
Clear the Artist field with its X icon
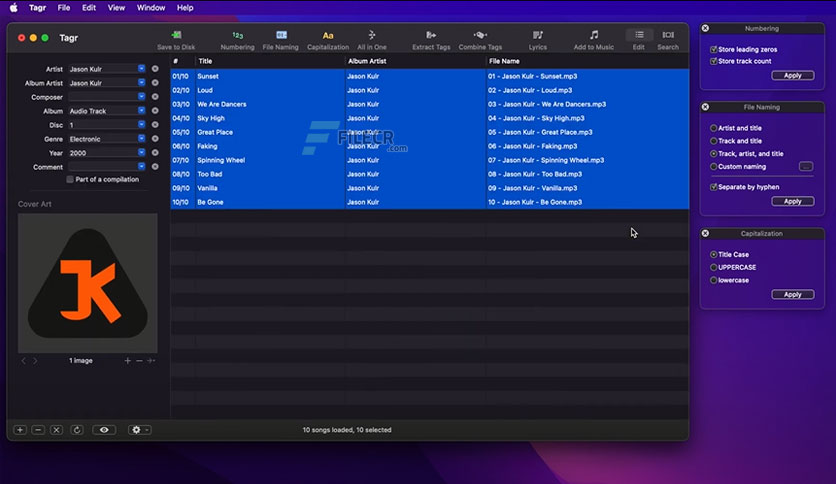pos(155,69)
